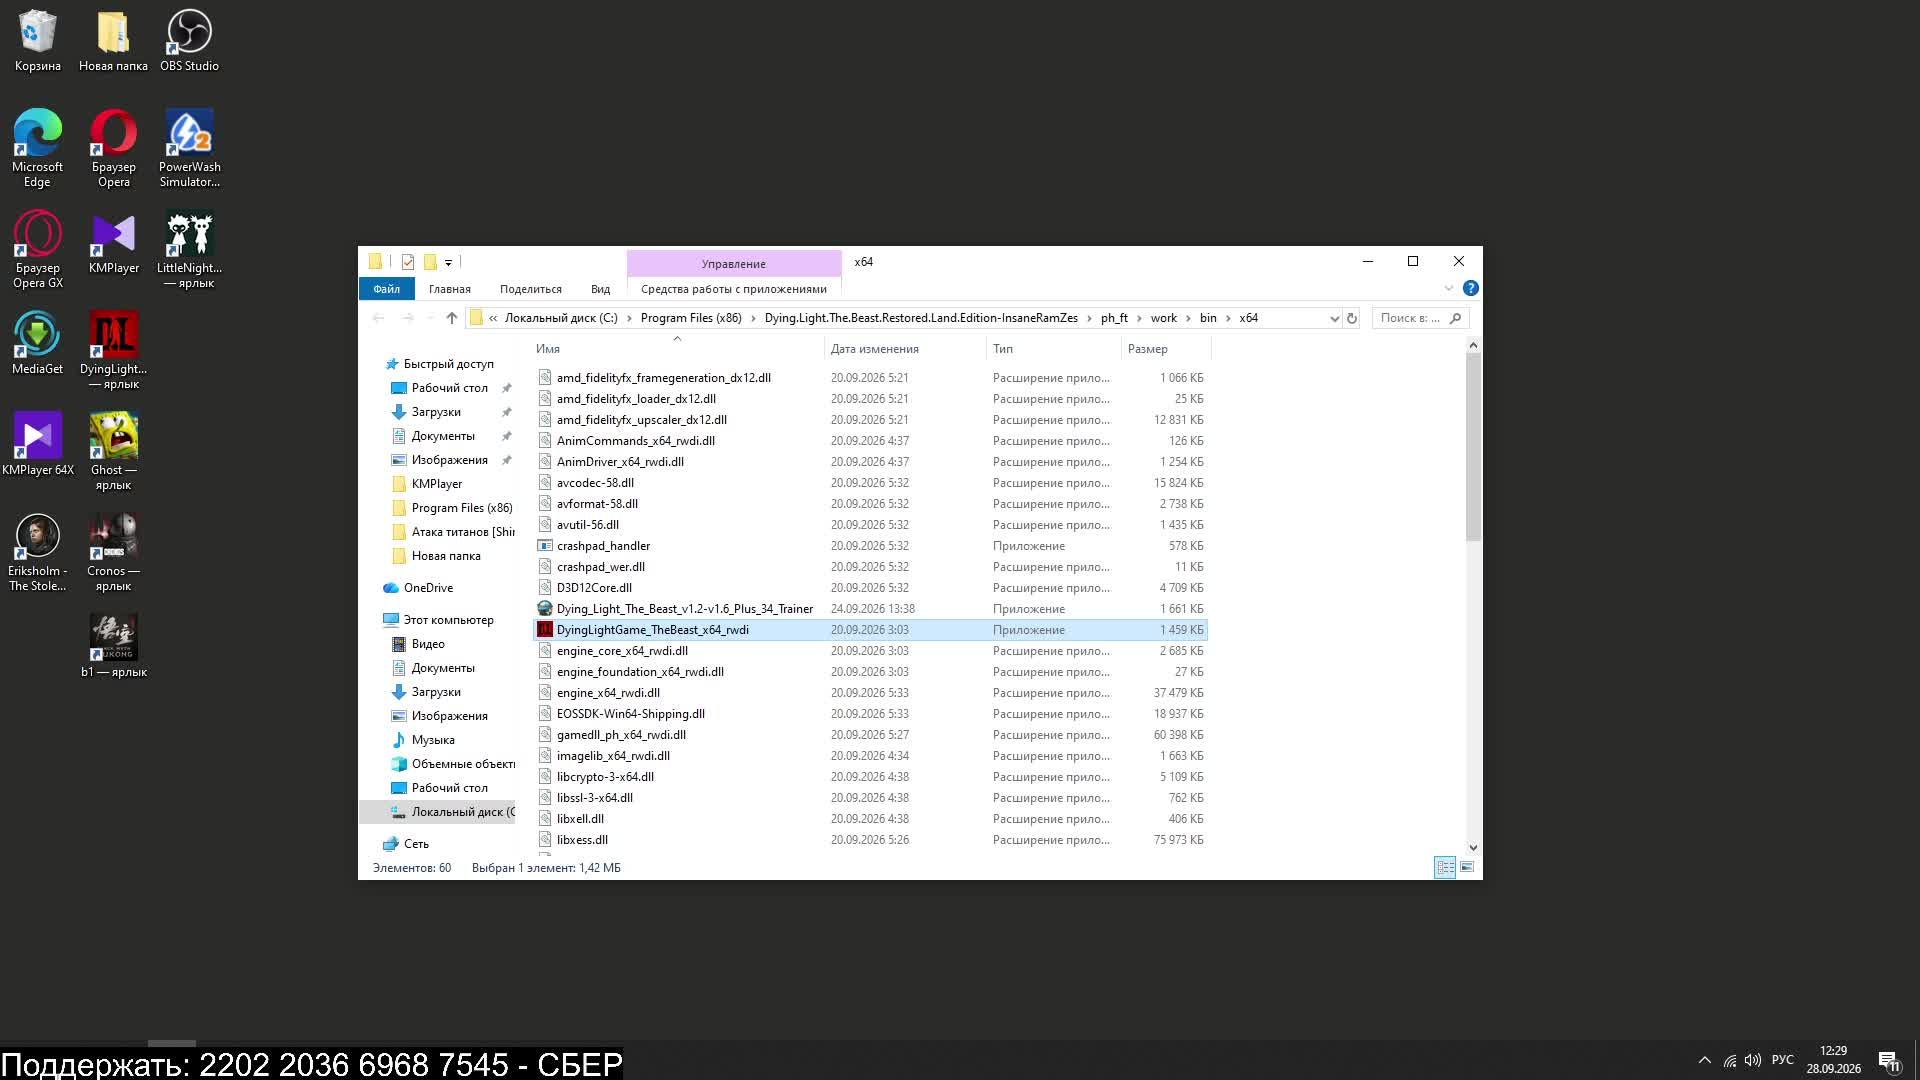Switch to details view layout icon
1920x1080 pixels.
1445,867
